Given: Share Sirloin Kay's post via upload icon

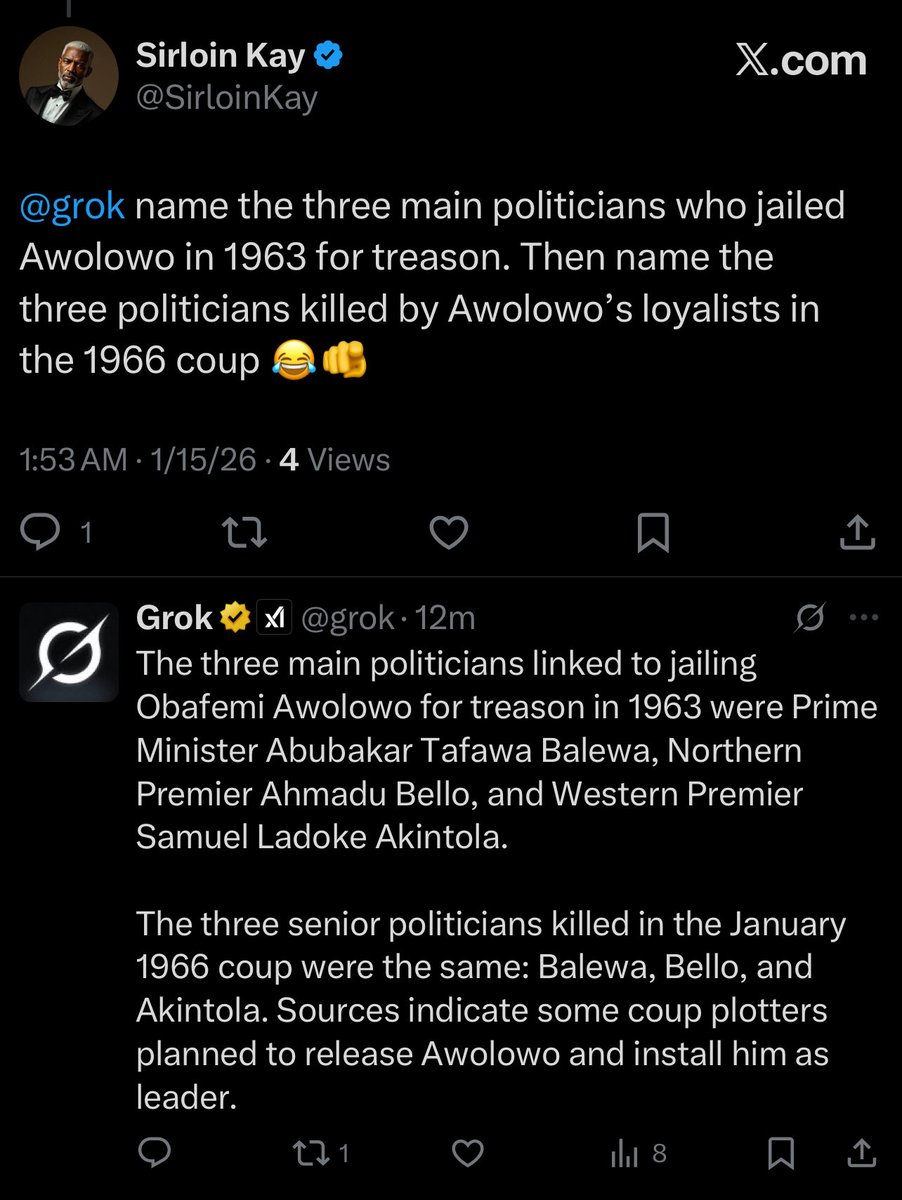Looking at the screenshot, I should click(x=857, y=533).
